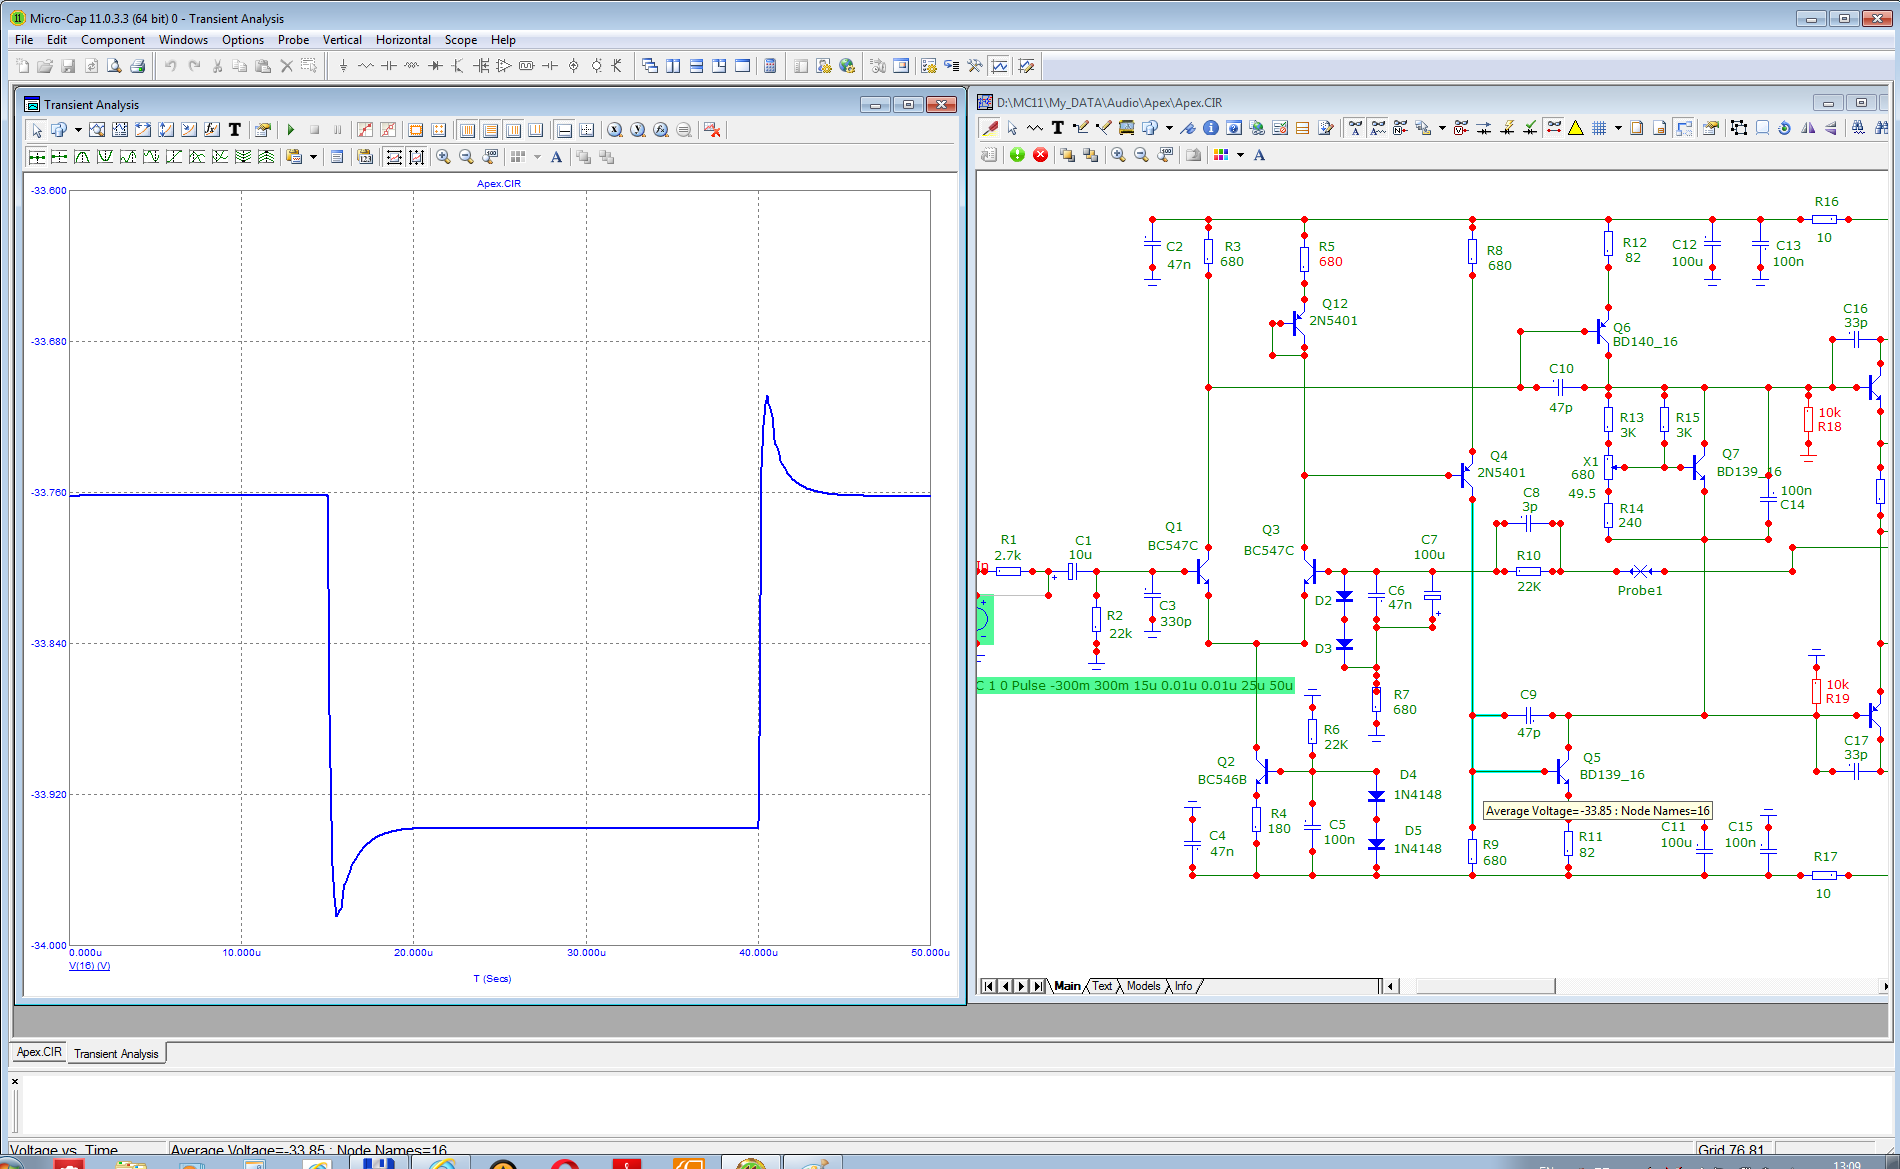Viewport: 1900px width, 1169px height.
Task: Click the blue Info mode icon in schematic toolbar
Action: 1211,128
